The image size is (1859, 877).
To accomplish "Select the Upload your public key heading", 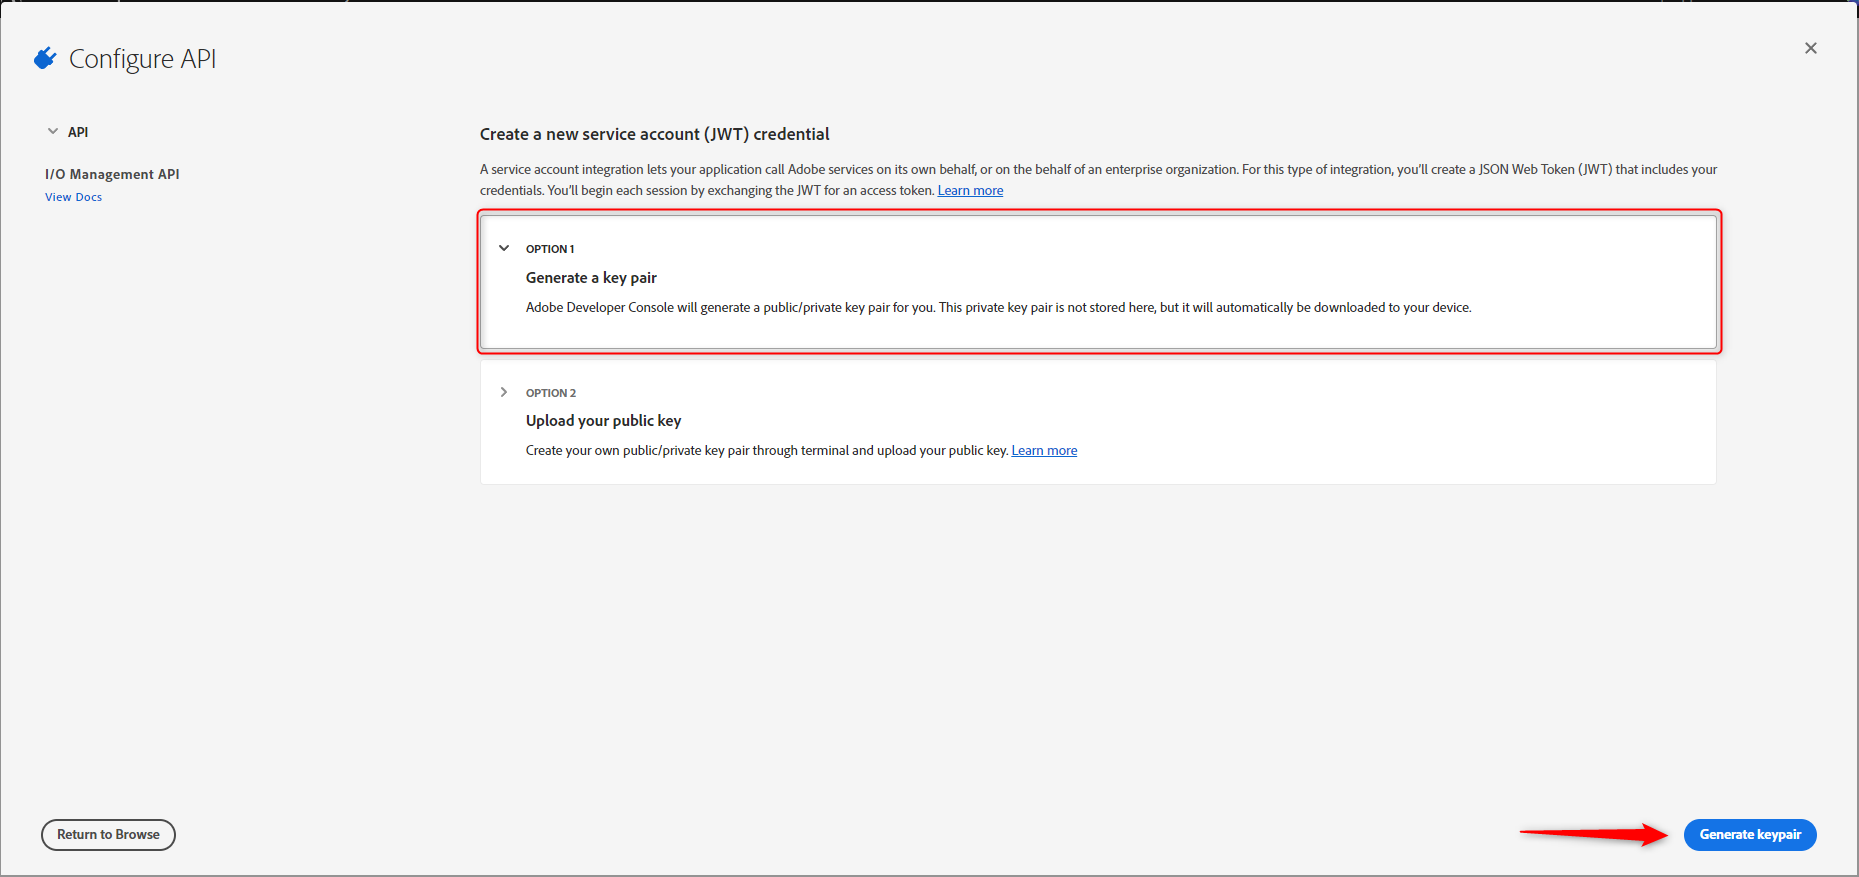I will point(603,421).
